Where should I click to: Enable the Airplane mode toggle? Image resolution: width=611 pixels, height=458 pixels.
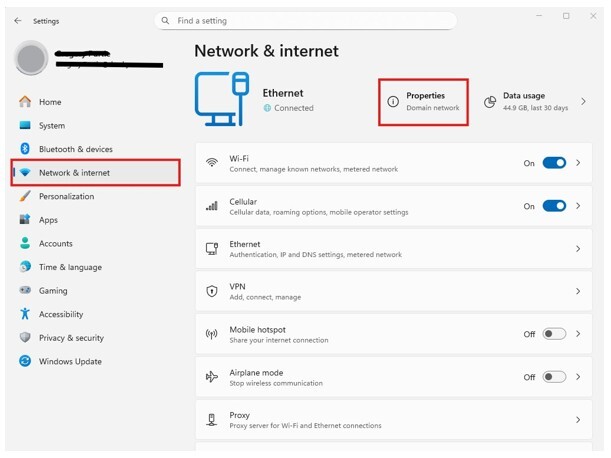(x=554, y=377)
